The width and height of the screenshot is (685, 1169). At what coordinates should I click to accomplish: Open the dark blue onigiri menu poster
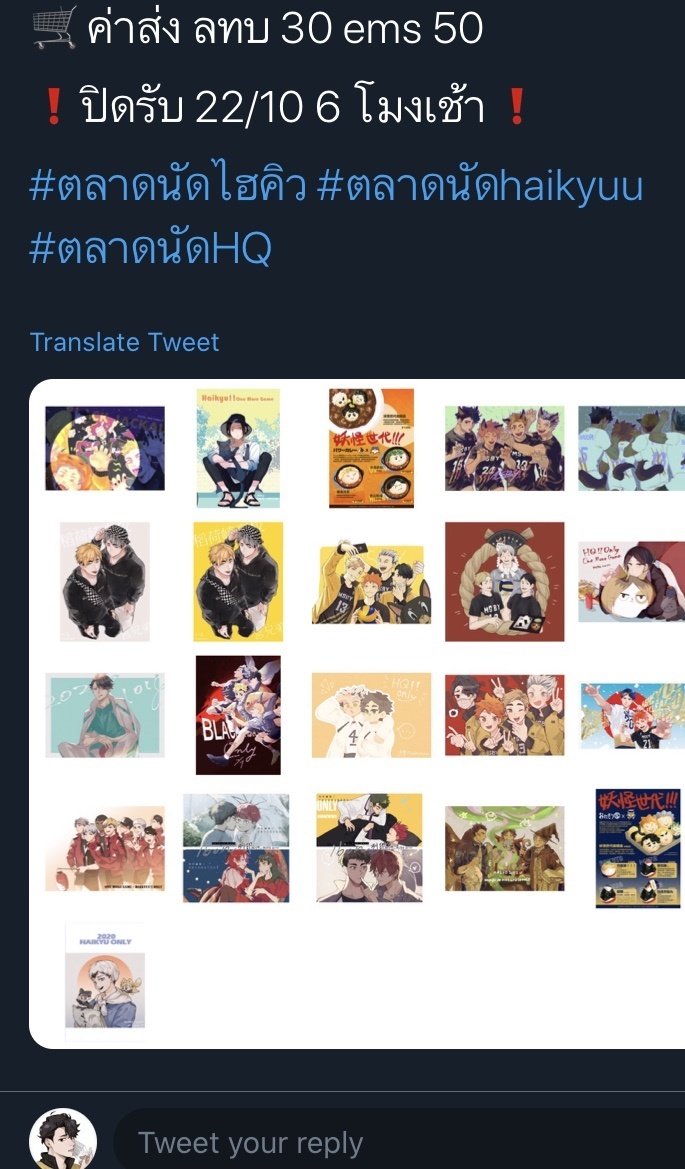click(638, 848)
